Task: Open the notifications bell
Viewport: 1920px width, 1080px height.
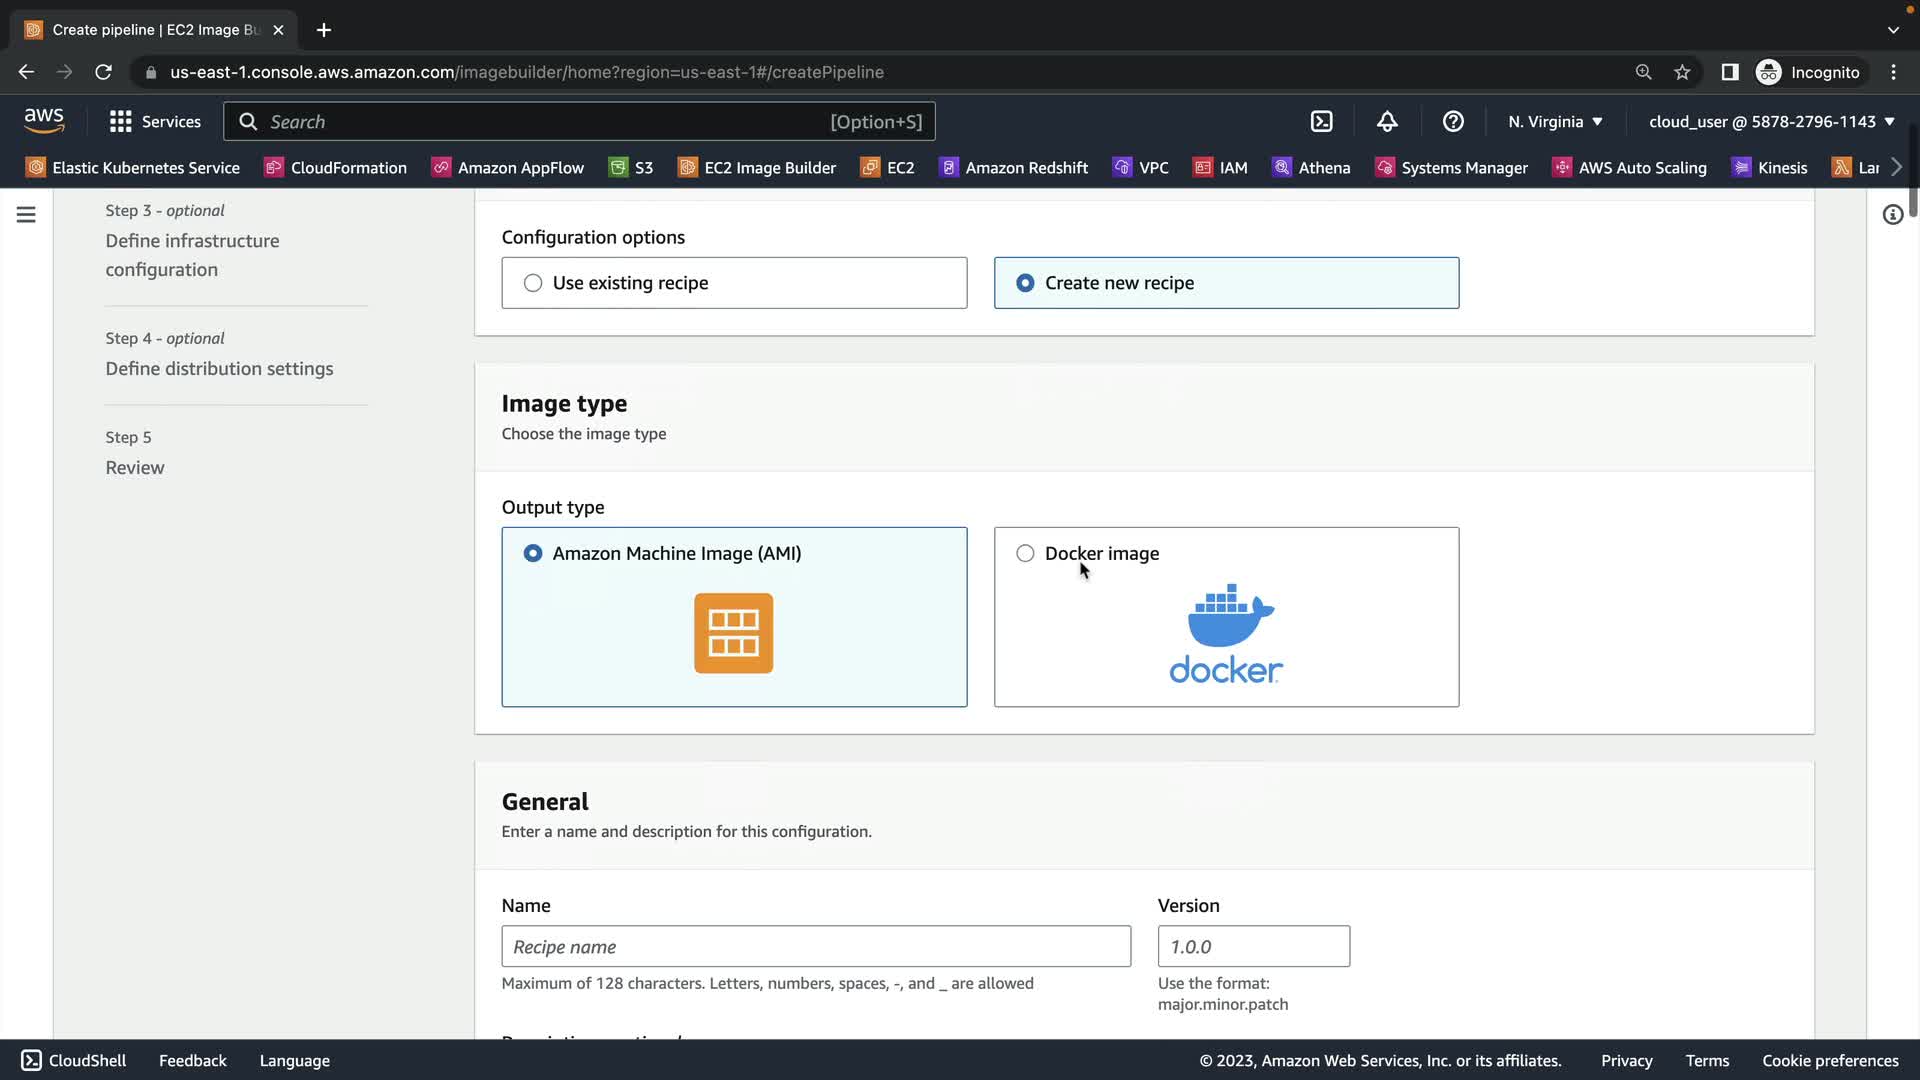Action: pos(1387,121)
